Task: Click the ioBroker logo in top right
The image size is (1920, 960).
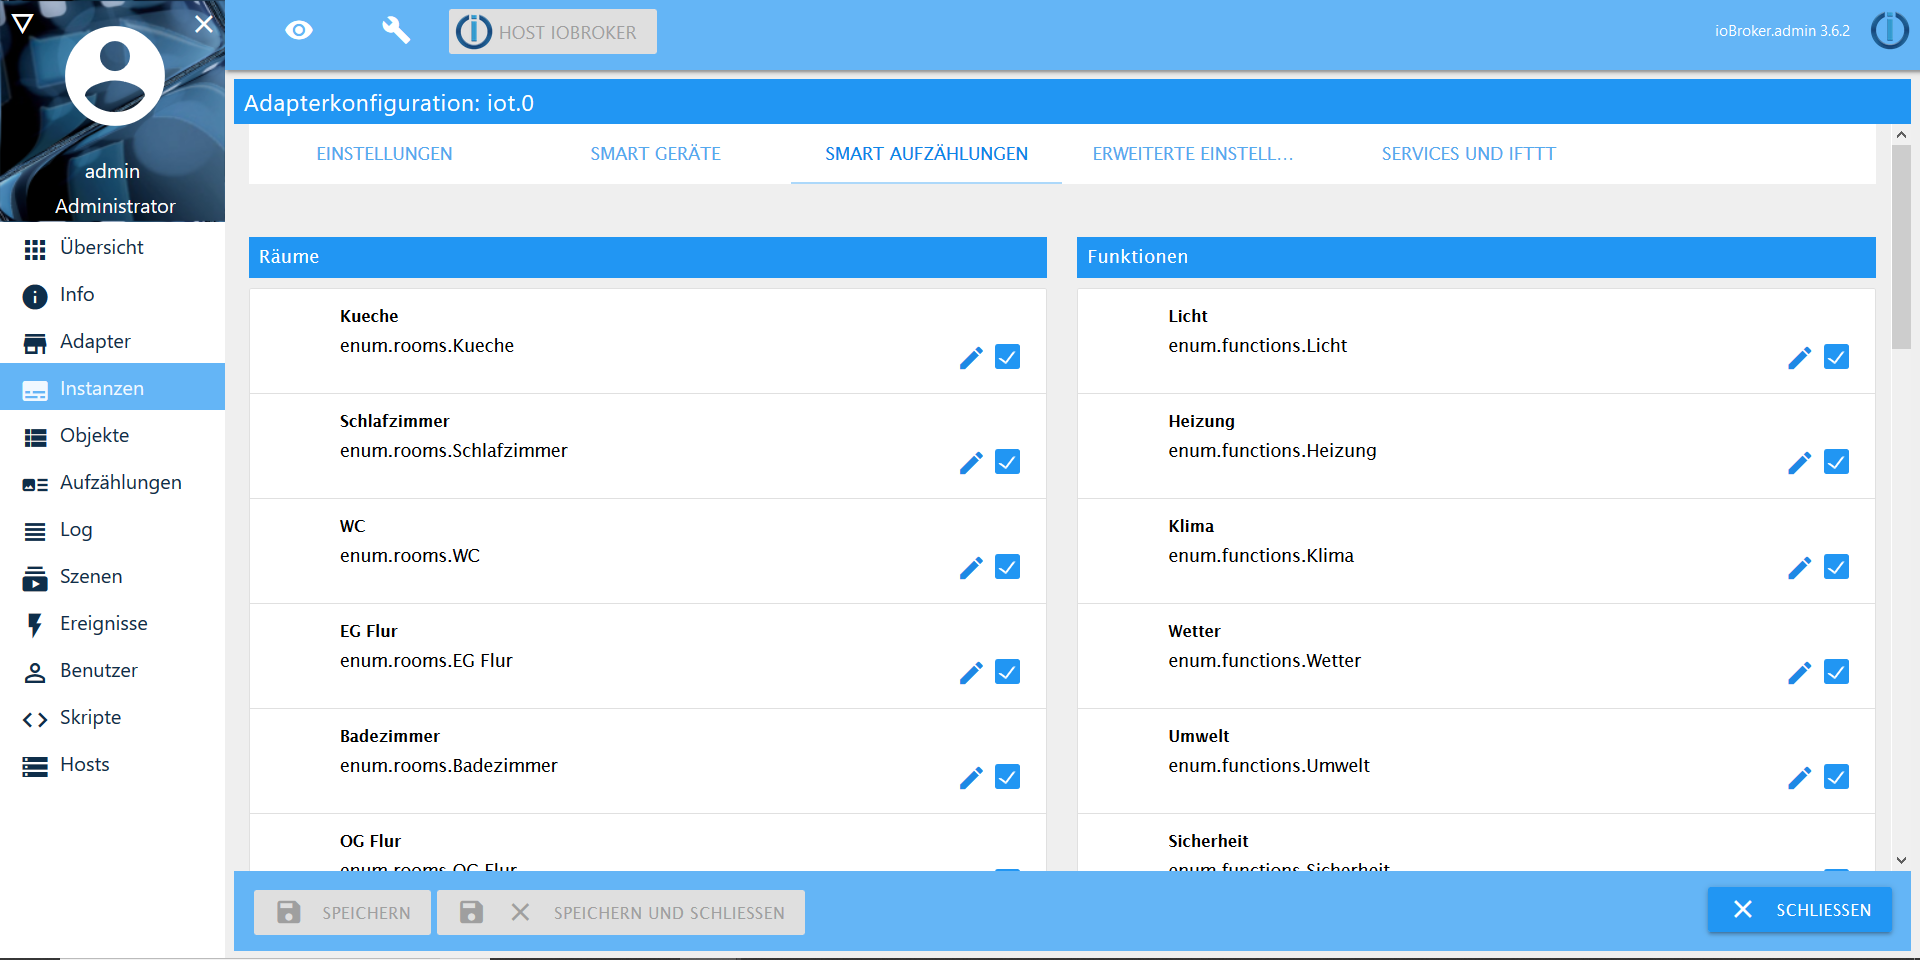Action: coord(1889,30)
